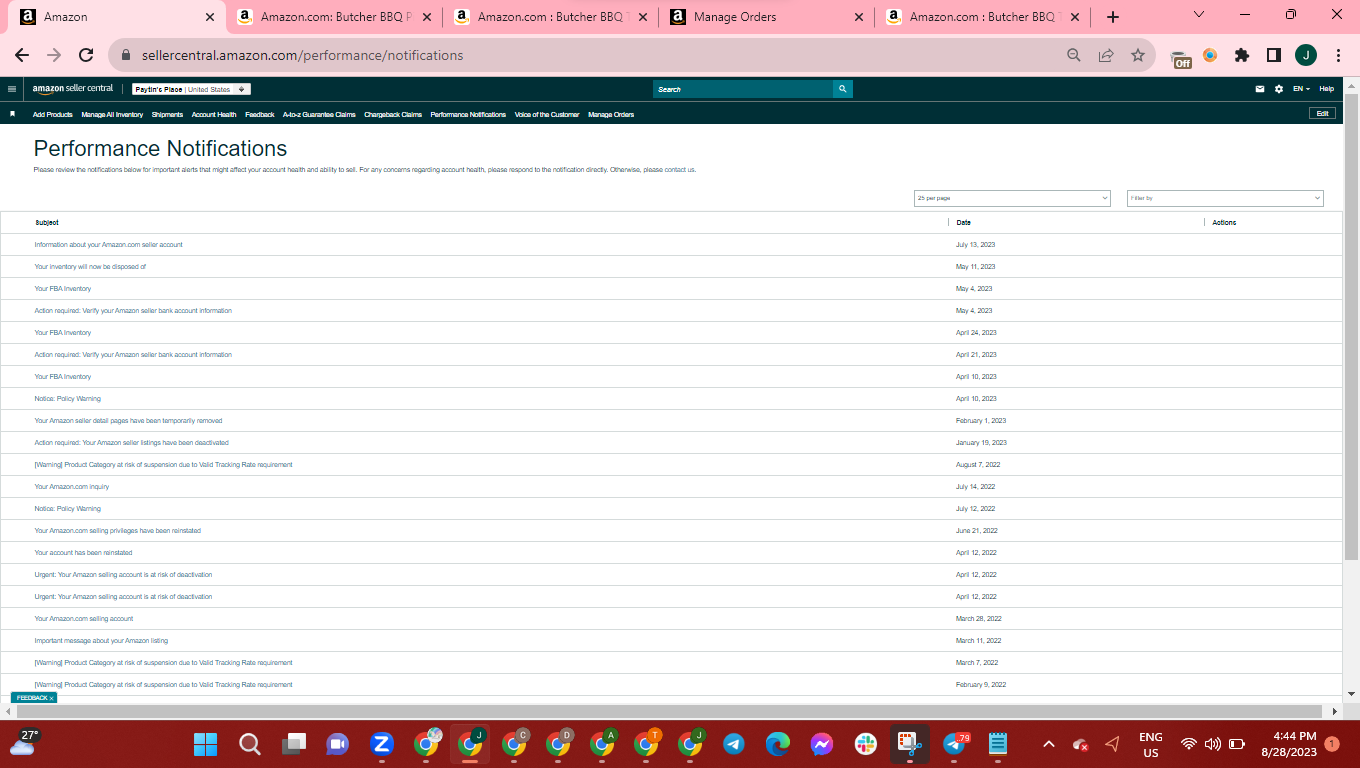Click the Edit button in navigation bar
The width and height of the screenshot is (1360, 768).
click(1322, 114)
